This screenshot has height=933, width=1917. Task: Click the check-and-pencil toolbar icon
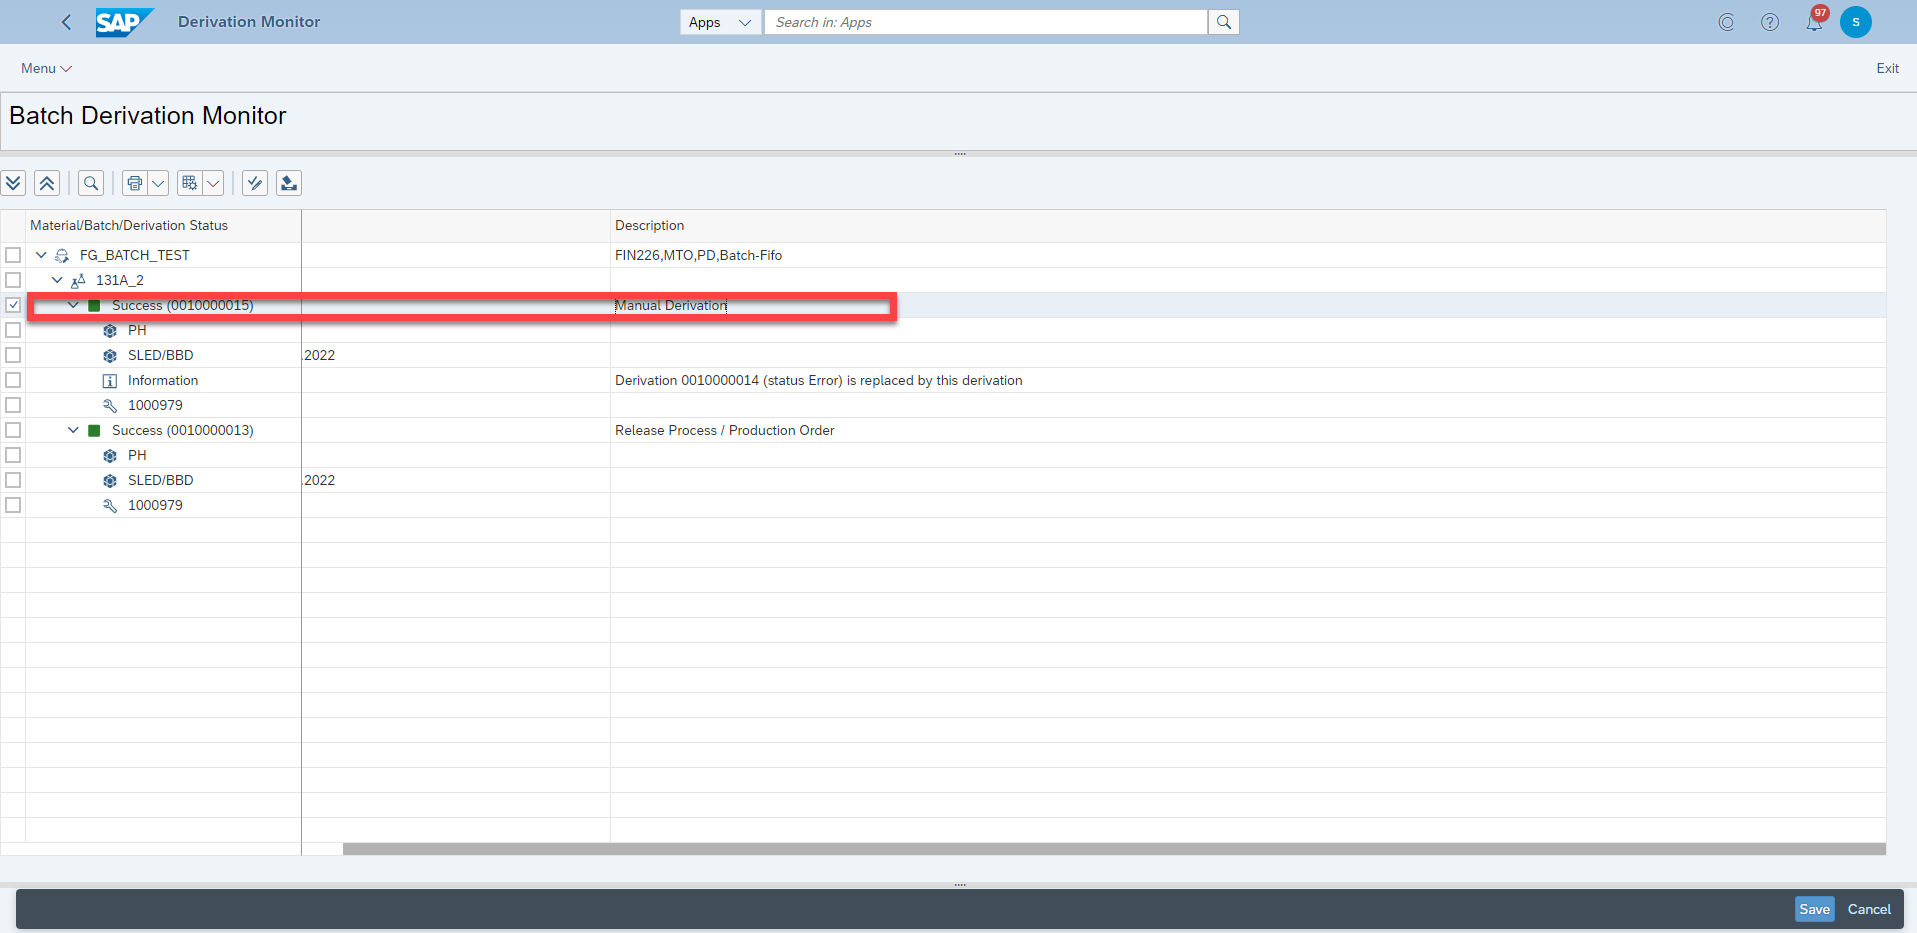(255, 183)
